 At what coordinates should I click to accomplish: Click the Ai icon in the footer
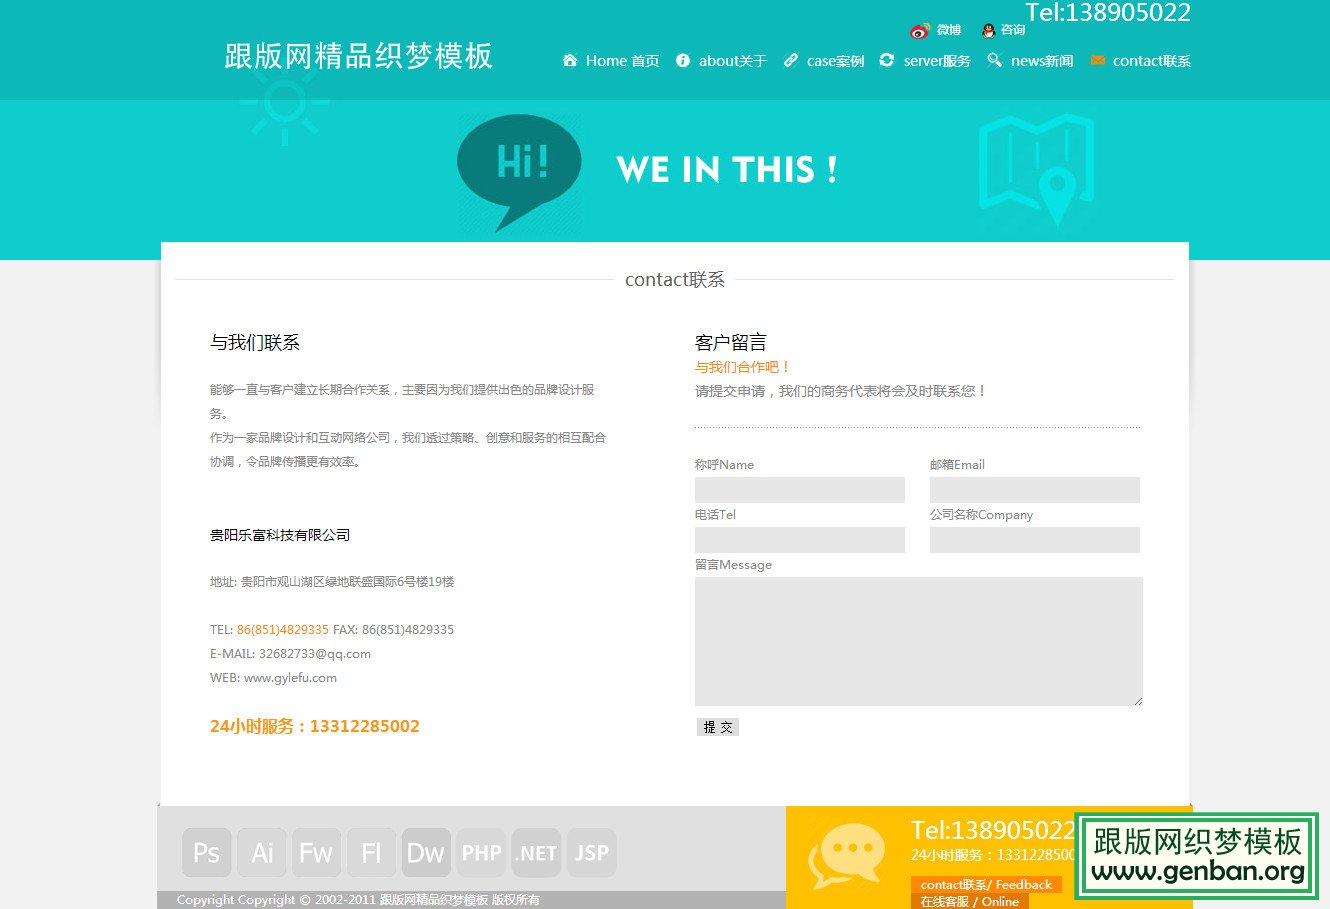pos(261,852)
